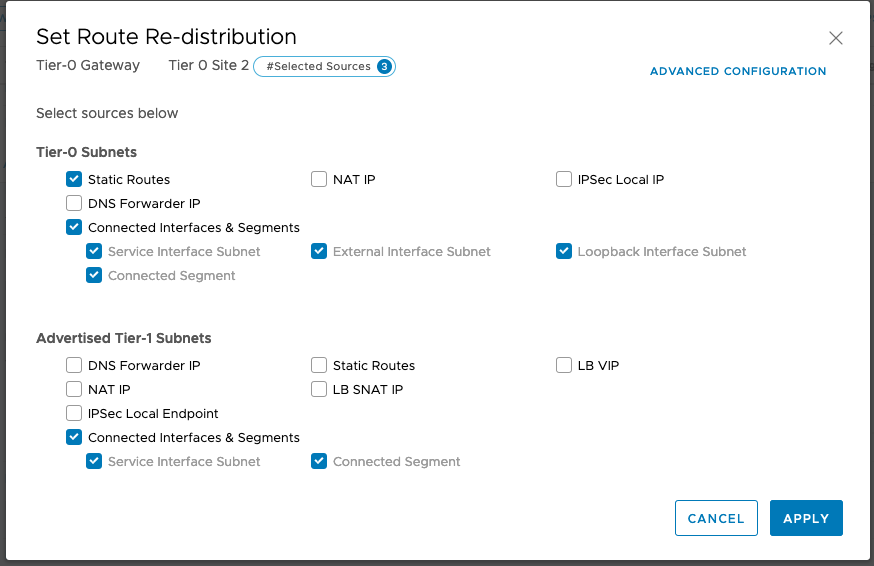This screenshot has height=566, width=874.
Task: Toggle Tier-0 Connected Interfaces & Segments
Action: tap(74, 228)
